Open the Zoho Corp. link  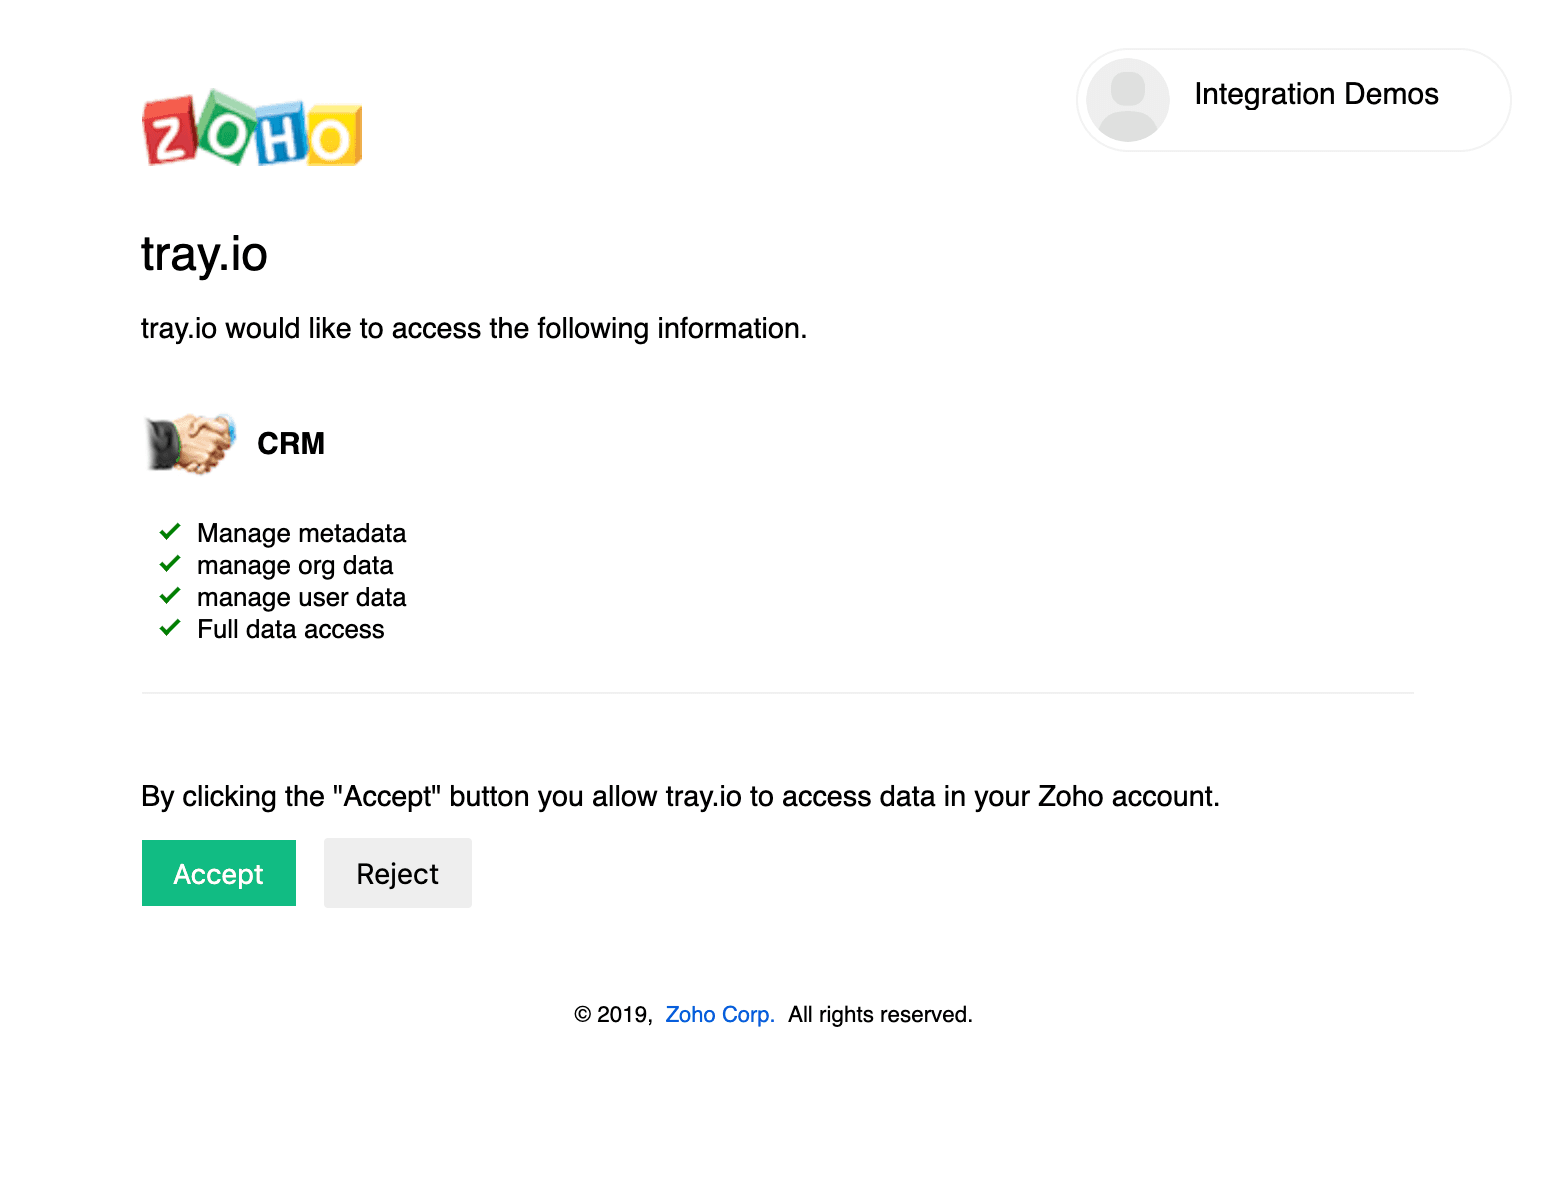(x=720, y=1015)
